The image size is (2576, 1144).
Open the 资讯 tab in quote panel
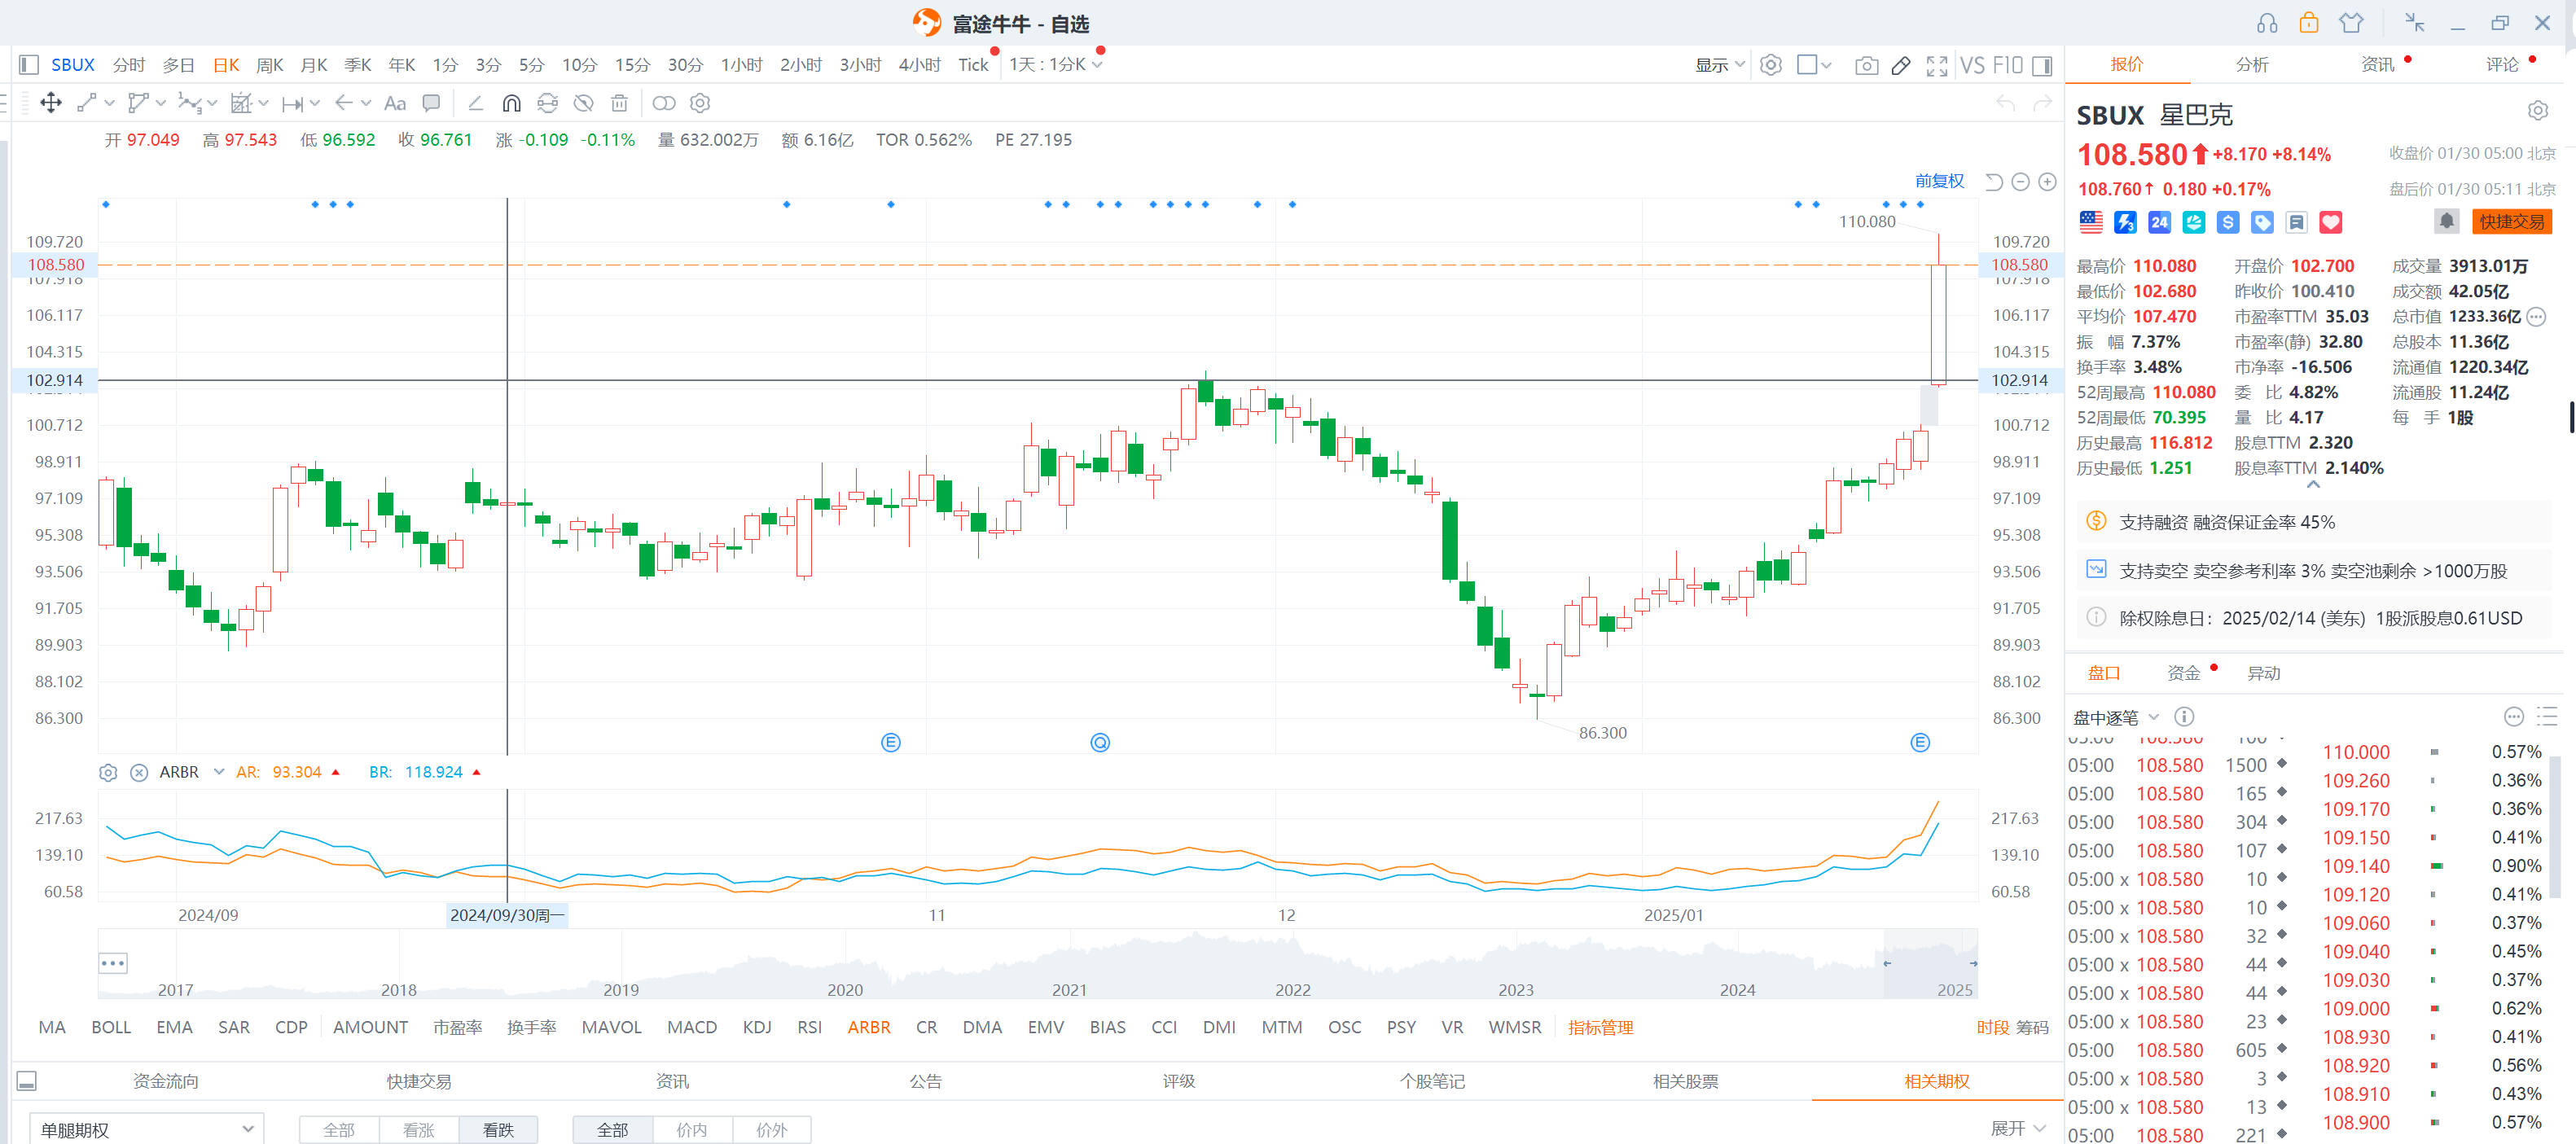click(2377, 65)
